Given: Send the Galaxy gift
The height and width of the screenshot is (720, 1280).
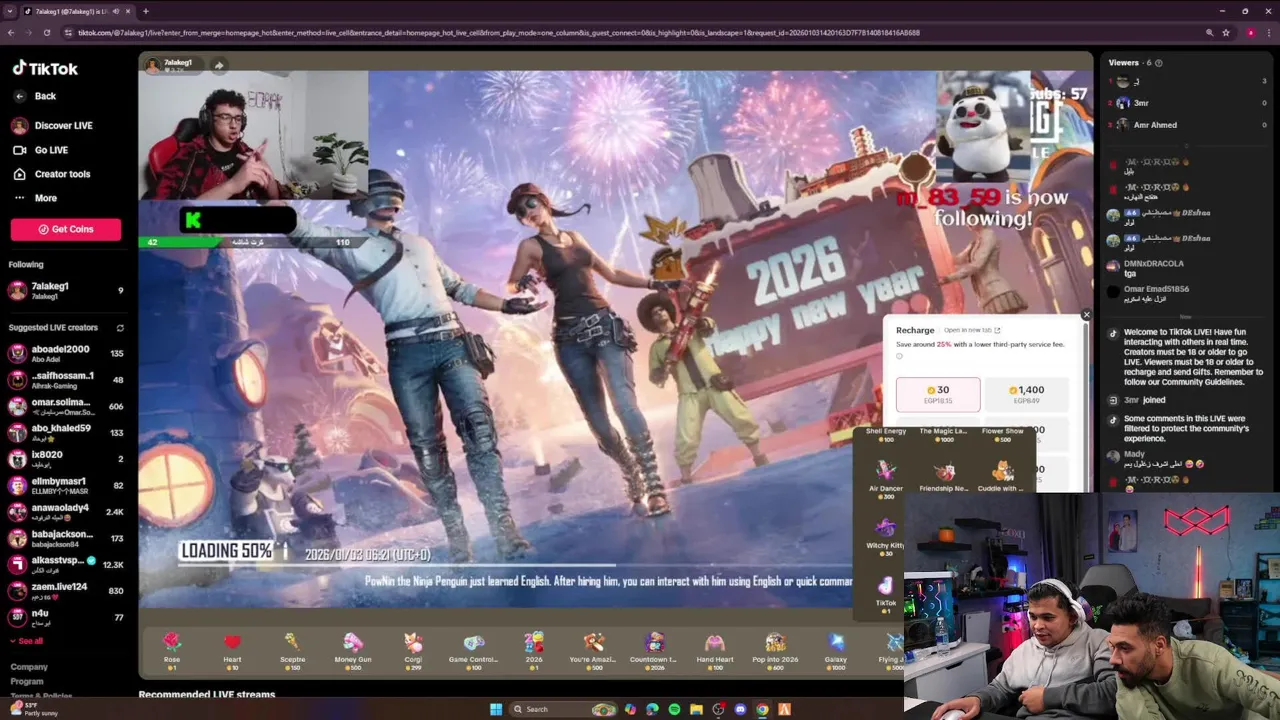Looking at the screenshot, I should 835,650.
